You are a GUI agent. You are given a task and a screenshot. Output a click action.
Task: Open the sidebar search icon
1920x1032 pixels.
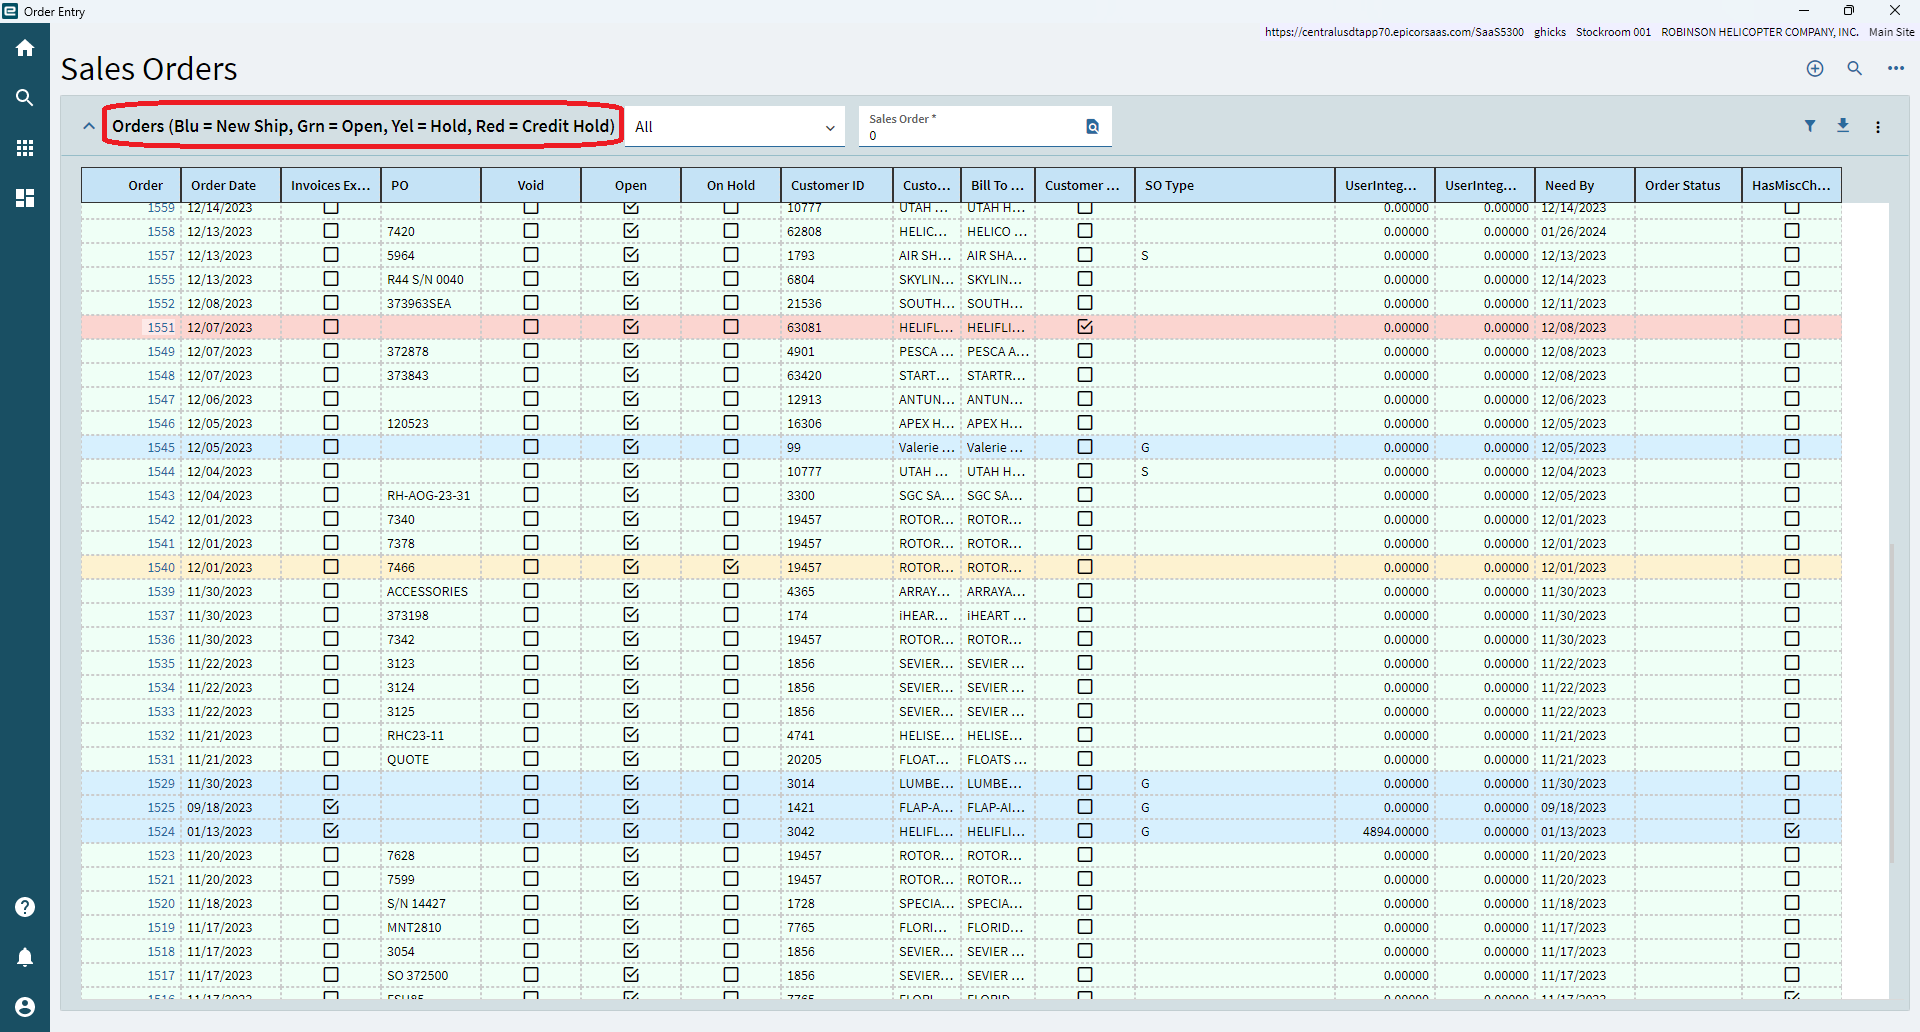point(25,98)
